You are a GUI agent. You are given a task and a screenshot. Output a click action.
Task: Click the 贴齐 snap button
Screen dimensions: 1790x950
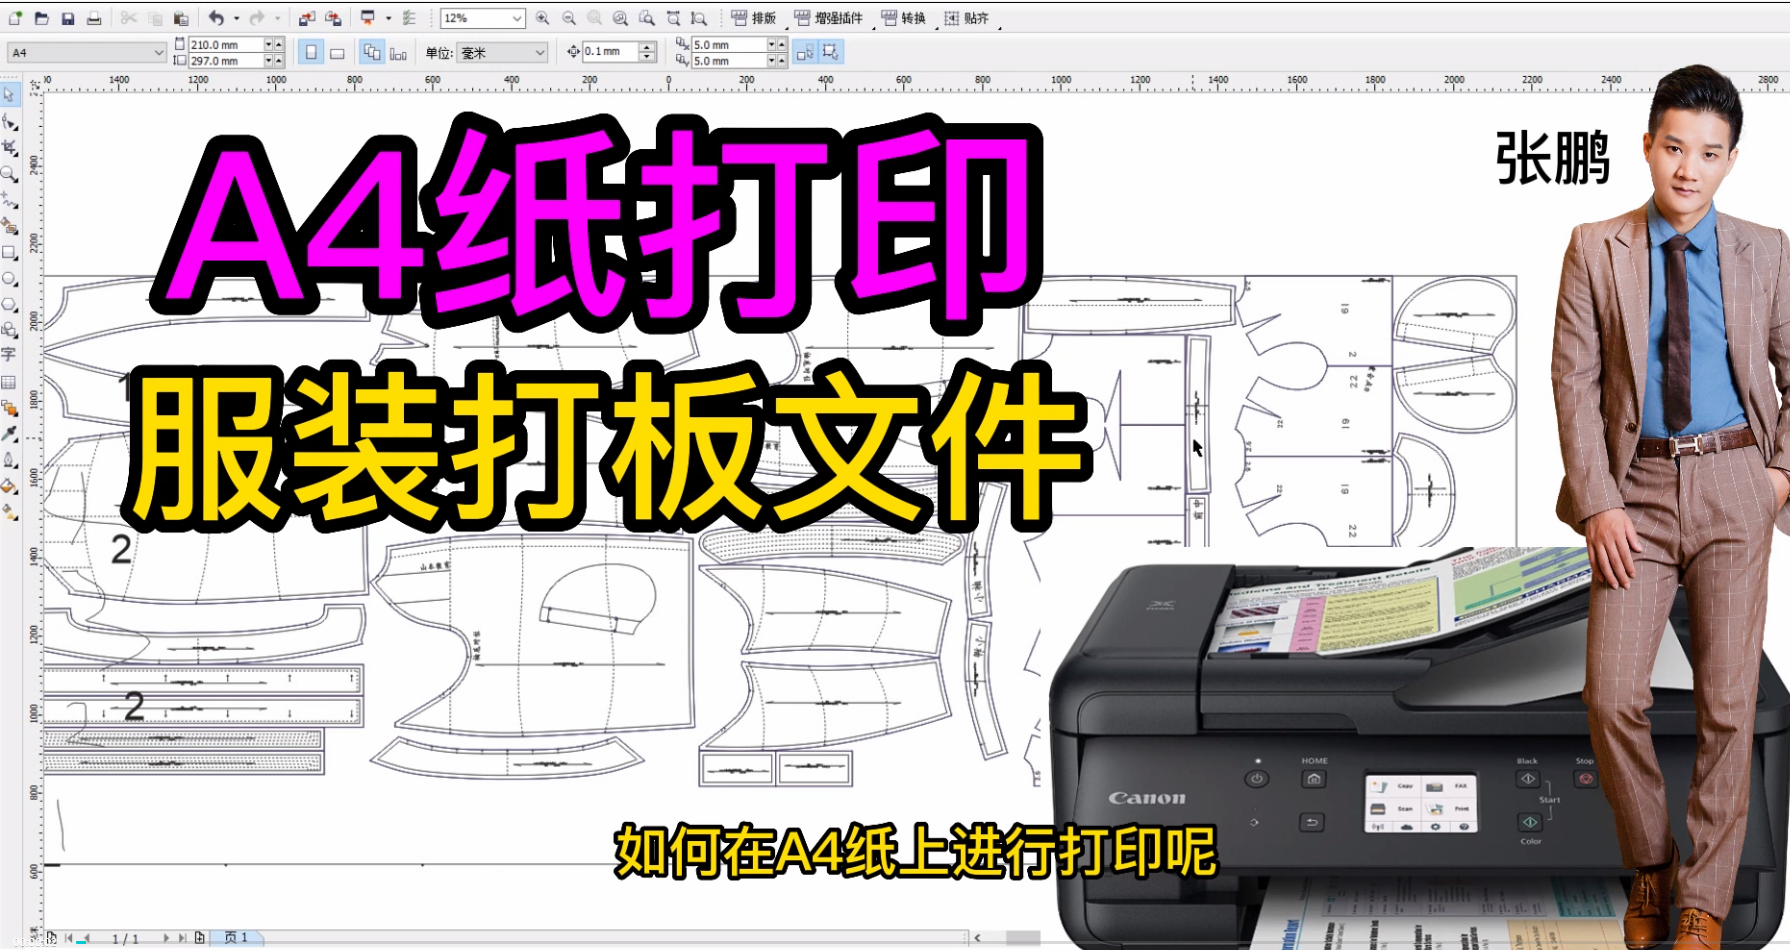(x=975, y=17)
